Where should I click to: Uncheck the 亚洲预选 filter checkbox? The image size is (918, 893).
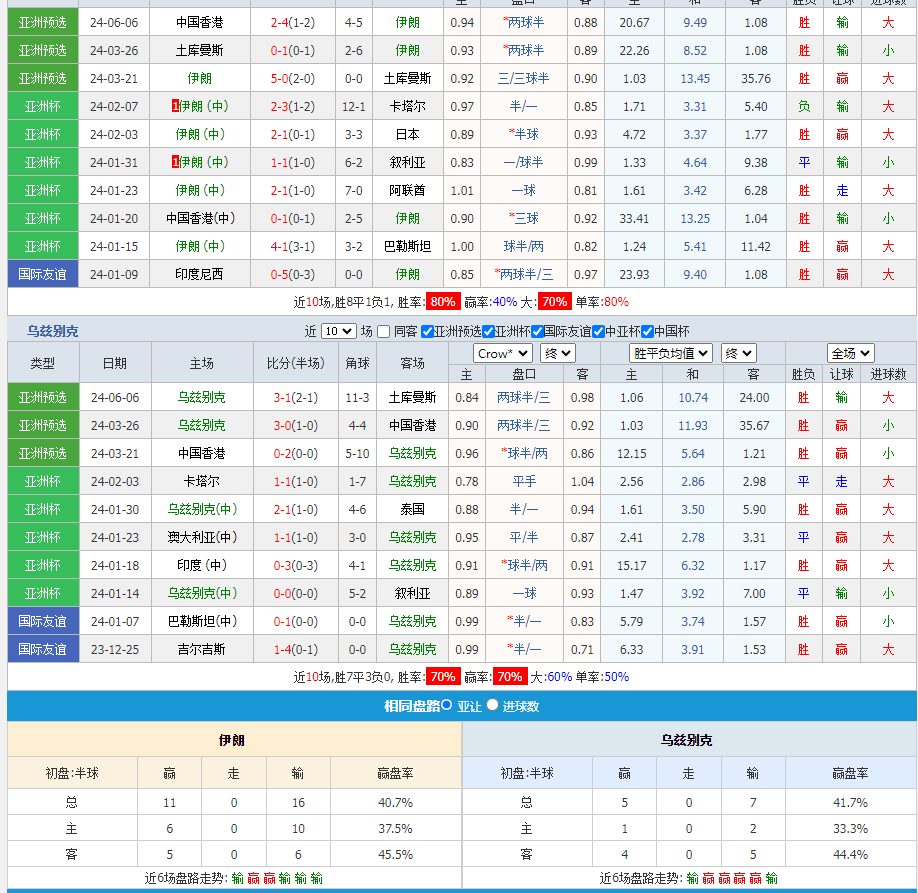tap(428, 331)
